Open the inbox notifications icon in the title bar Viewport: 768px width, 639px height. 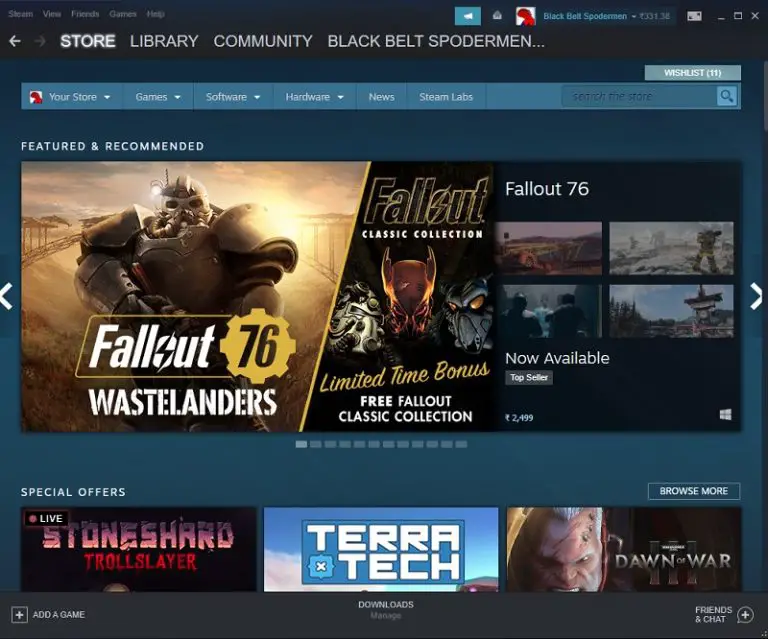[497, 16]
